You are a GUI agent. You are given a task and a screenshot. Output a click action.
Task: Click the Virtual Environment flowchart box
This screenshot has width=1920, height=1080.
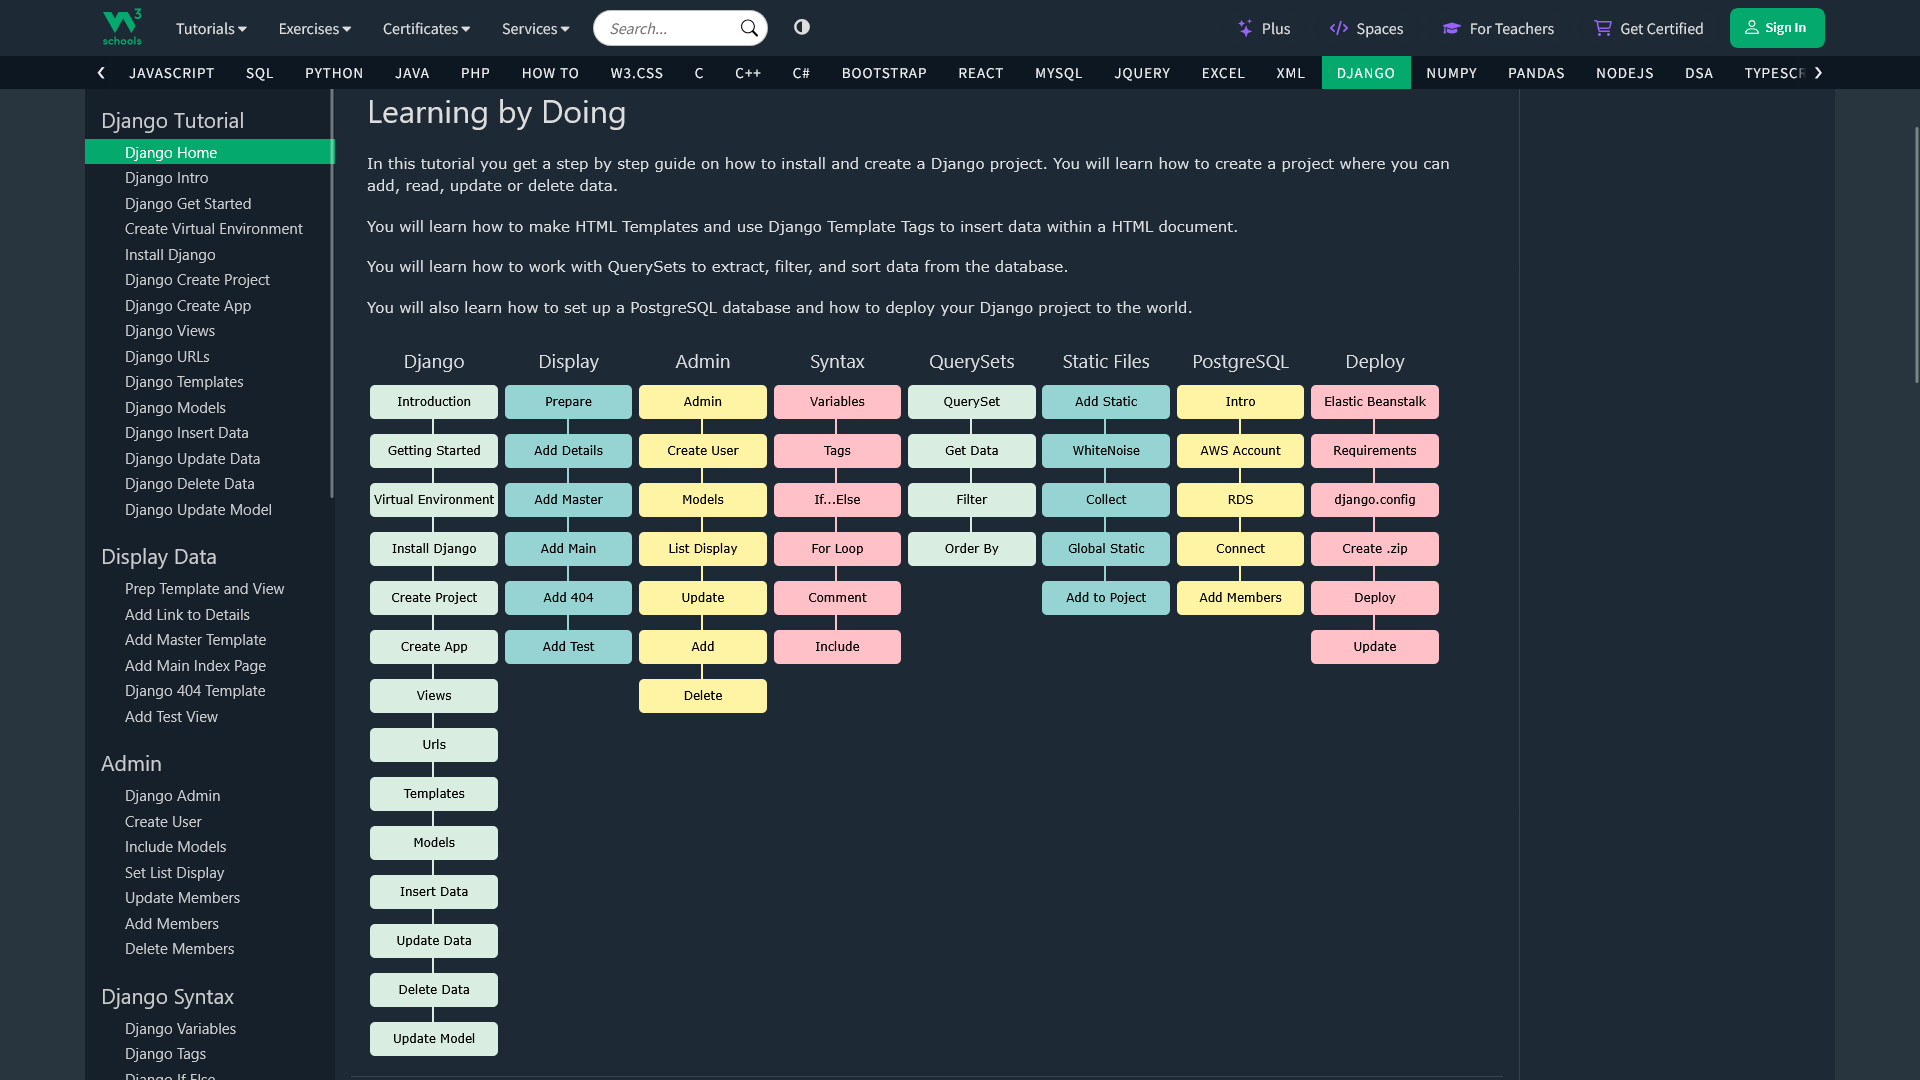(x=434, y=500)
